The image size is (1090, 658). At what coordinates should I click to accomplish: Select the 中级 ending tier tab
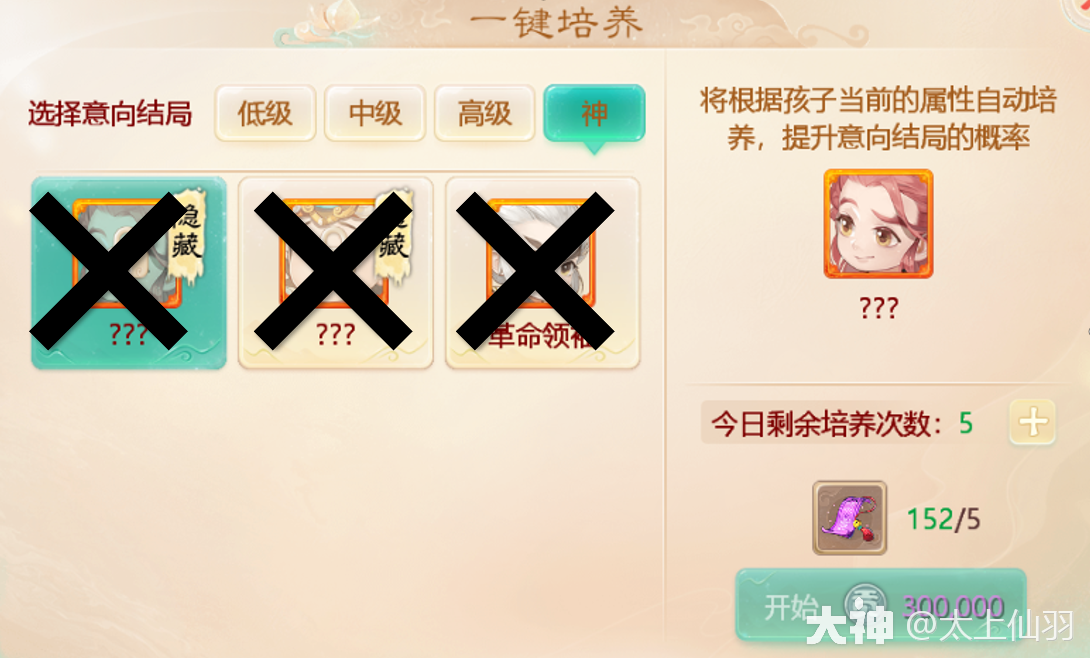[375, 113]
